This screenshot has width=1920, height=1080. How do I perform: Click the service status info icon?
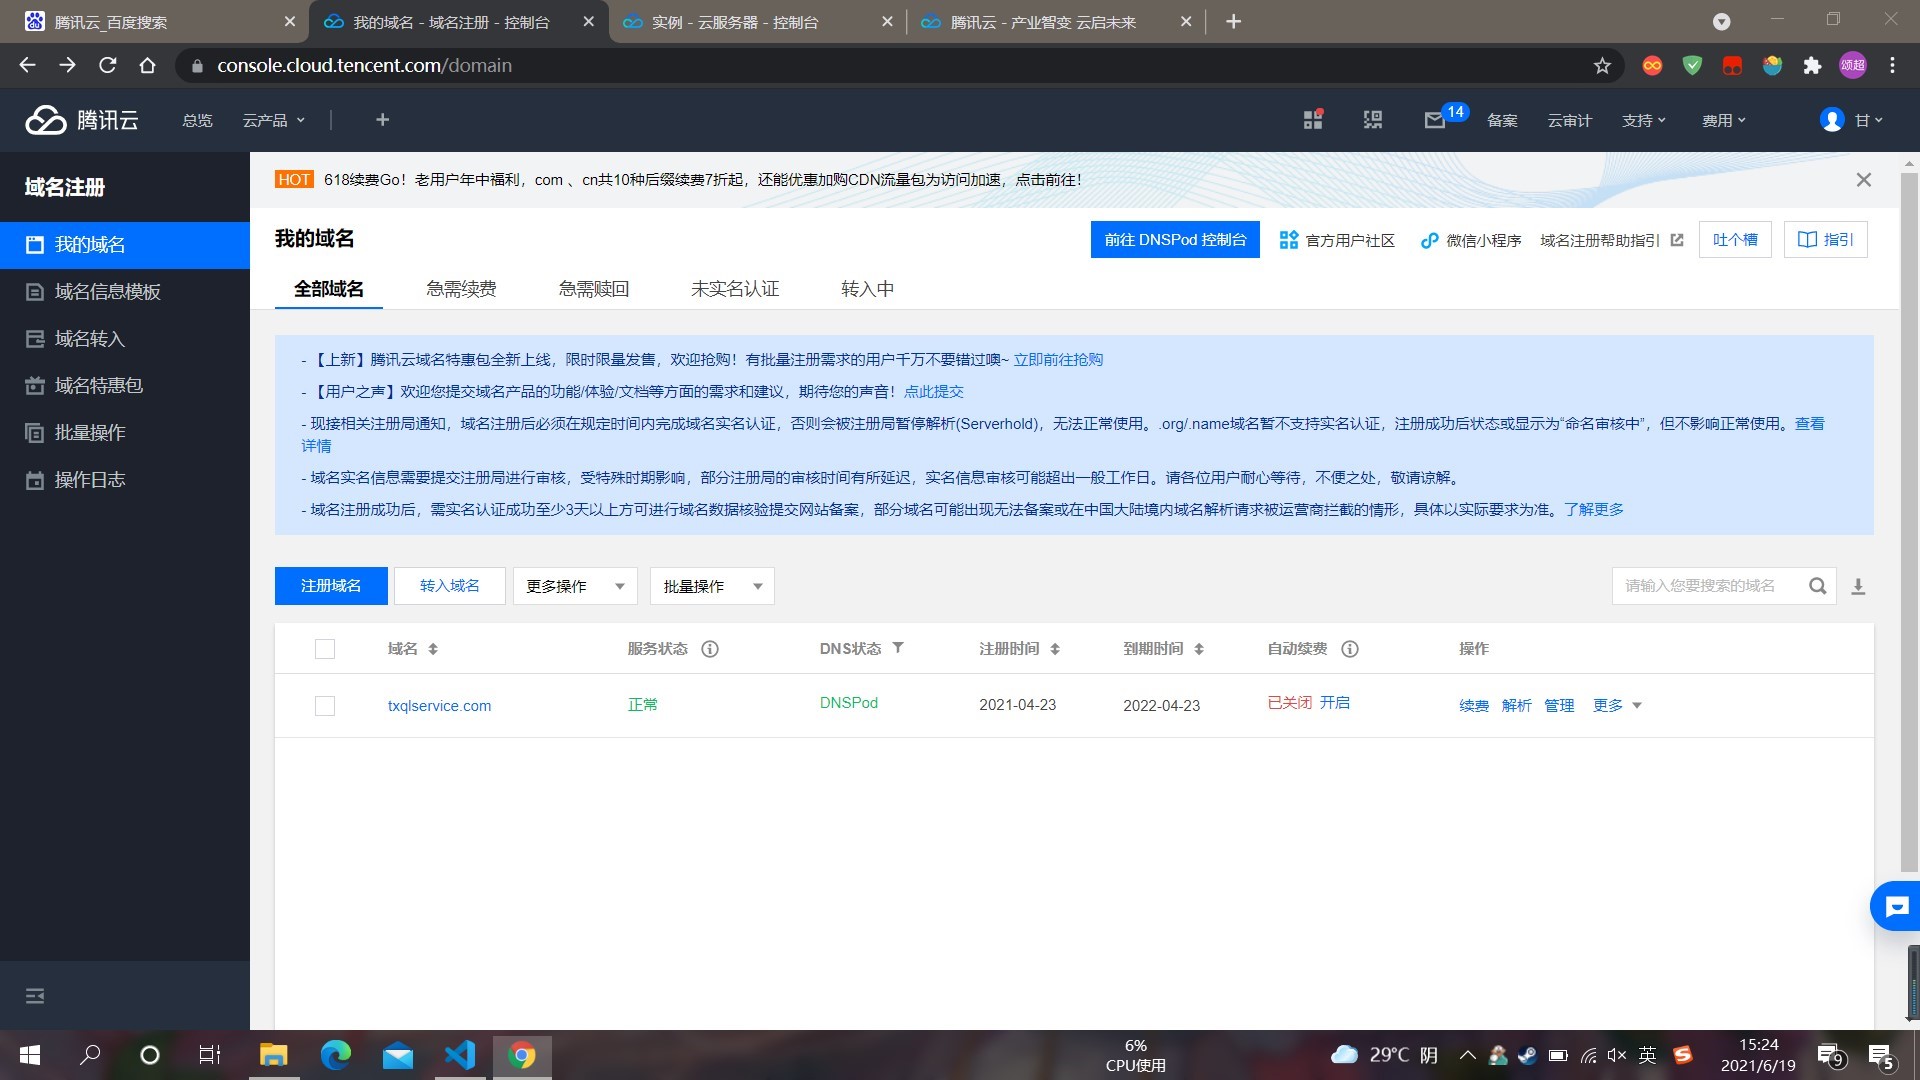[x=710, y=649]
